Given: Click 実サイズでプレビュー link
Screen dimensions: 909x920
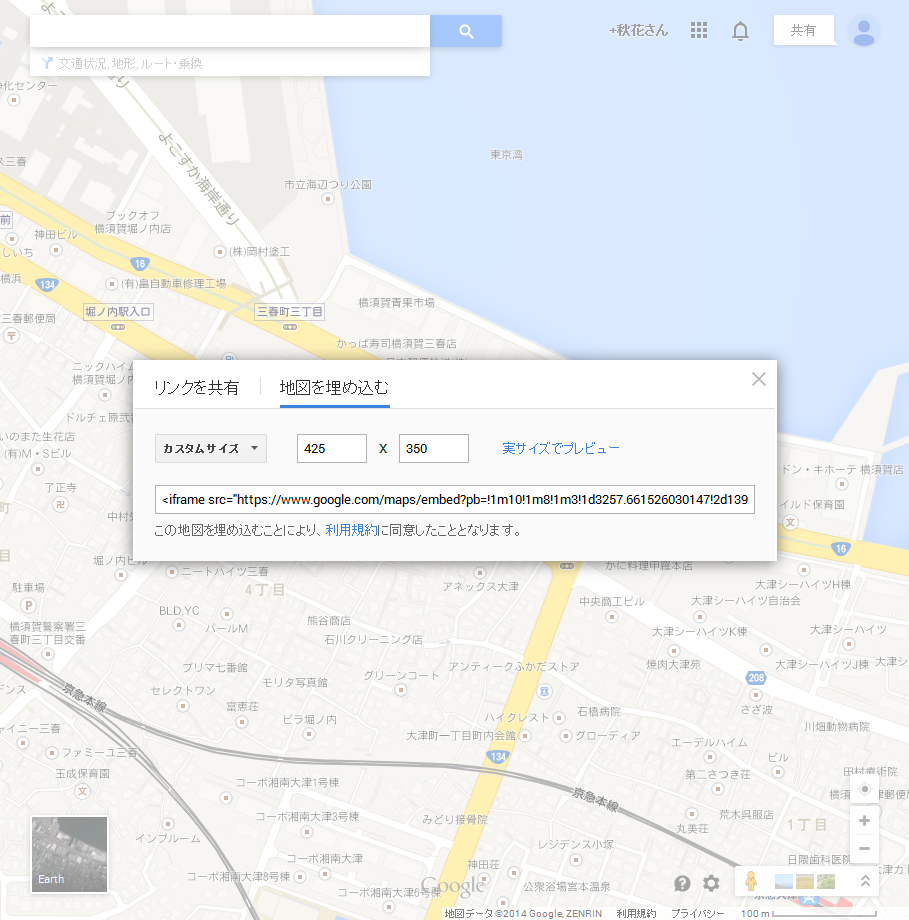Looking at the screenshot, I should point(560,449).
